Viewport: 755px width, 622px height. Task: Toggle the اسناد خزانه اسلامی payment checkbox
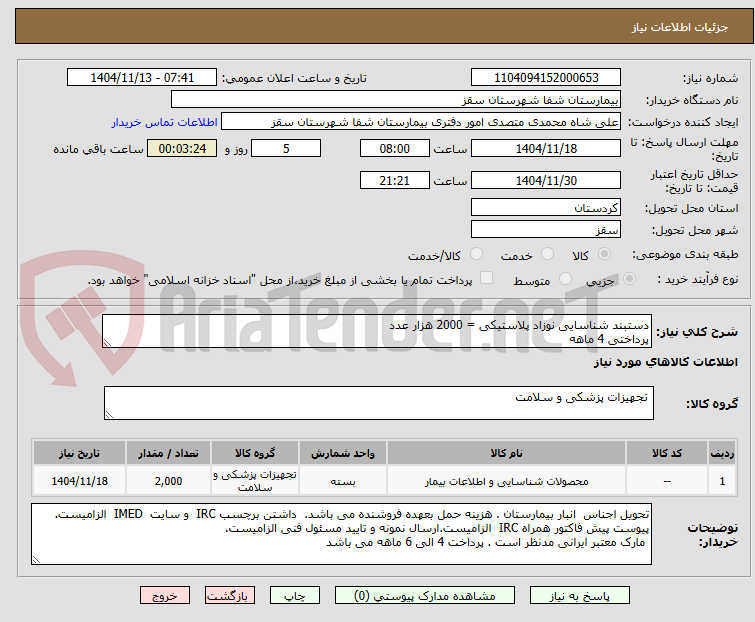tap(486, 278)
